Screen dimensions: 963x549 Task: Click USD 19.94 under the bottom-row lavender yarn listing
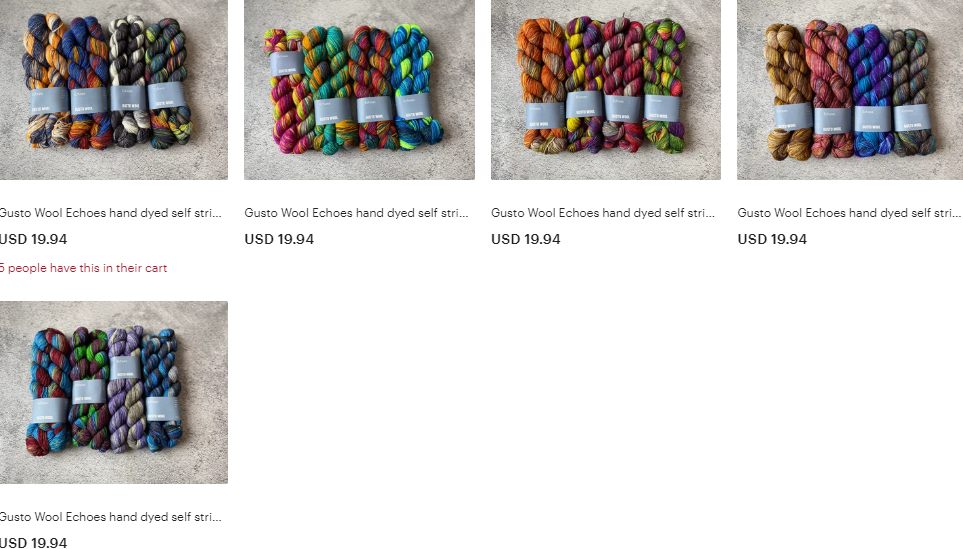coord(33,543)
